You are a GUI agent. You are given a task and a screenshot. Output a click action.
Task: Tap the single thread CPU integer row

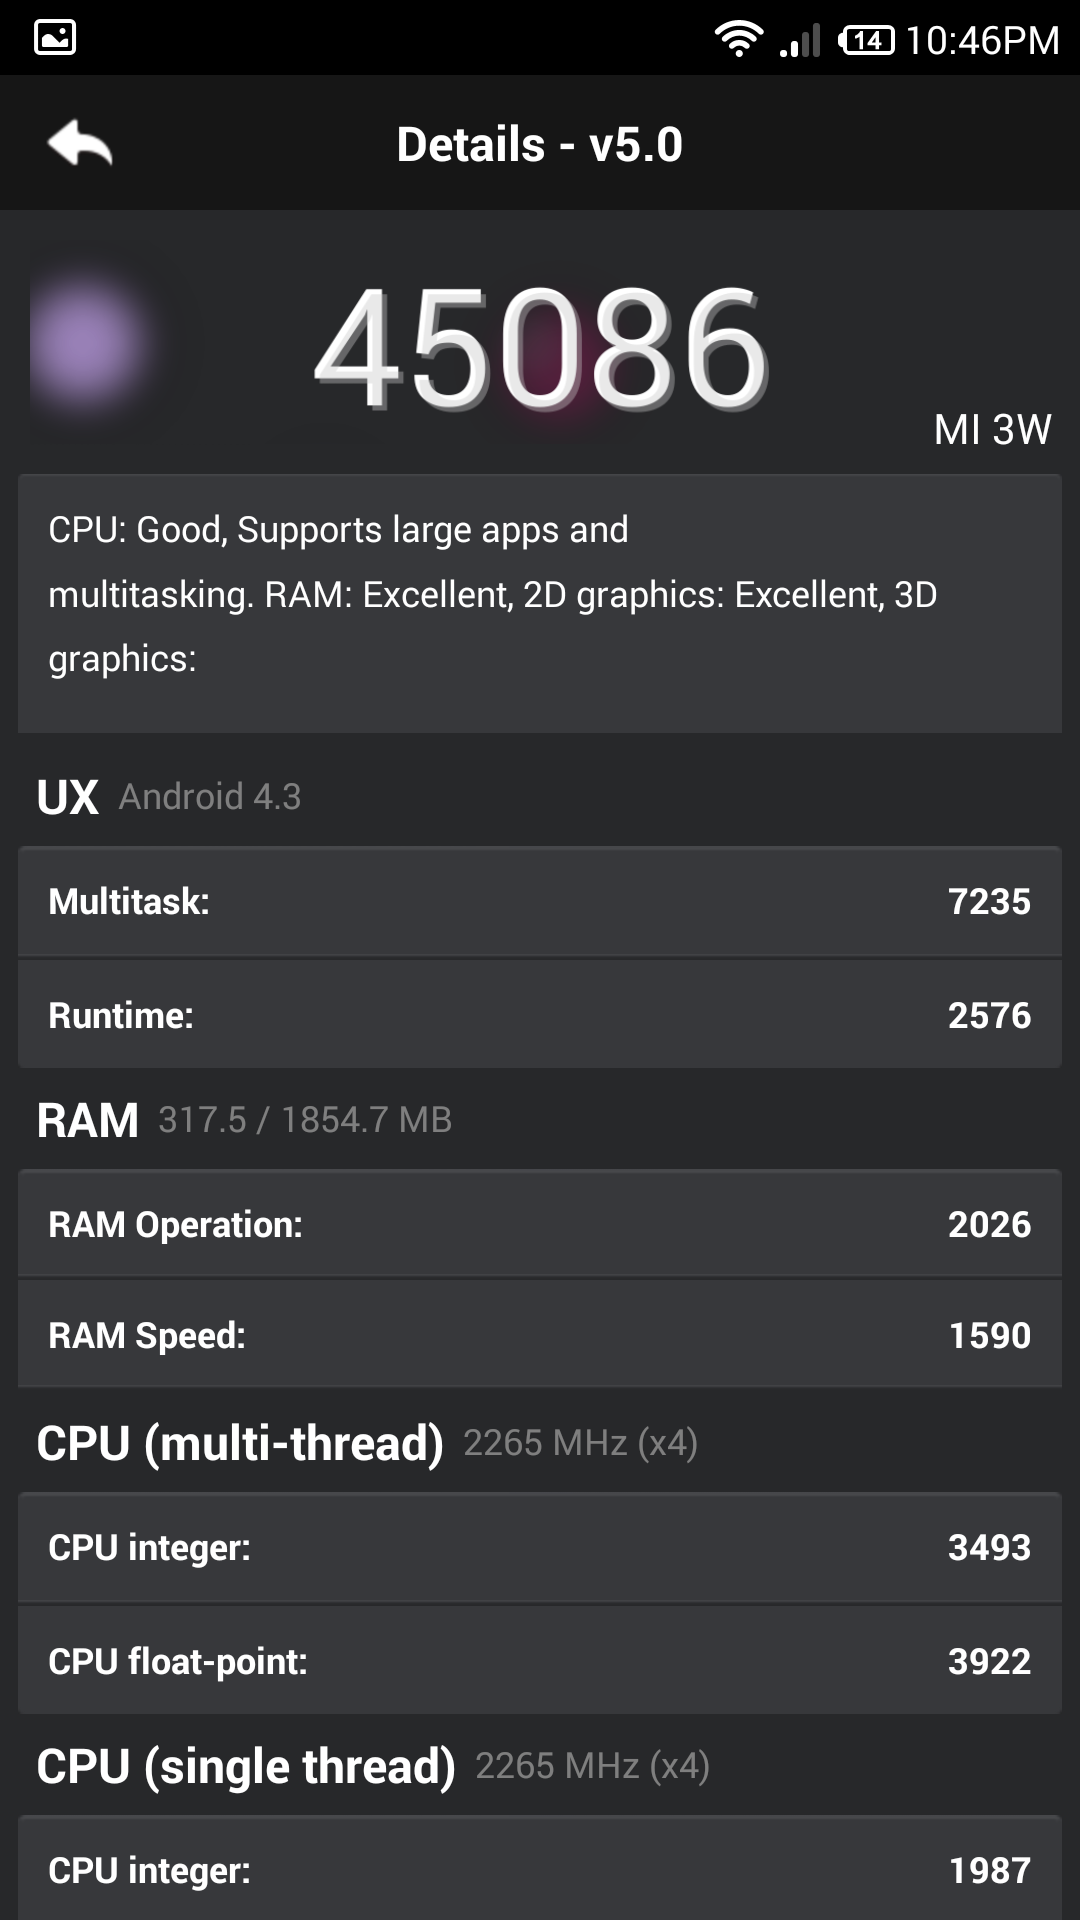pos(540,1870)
